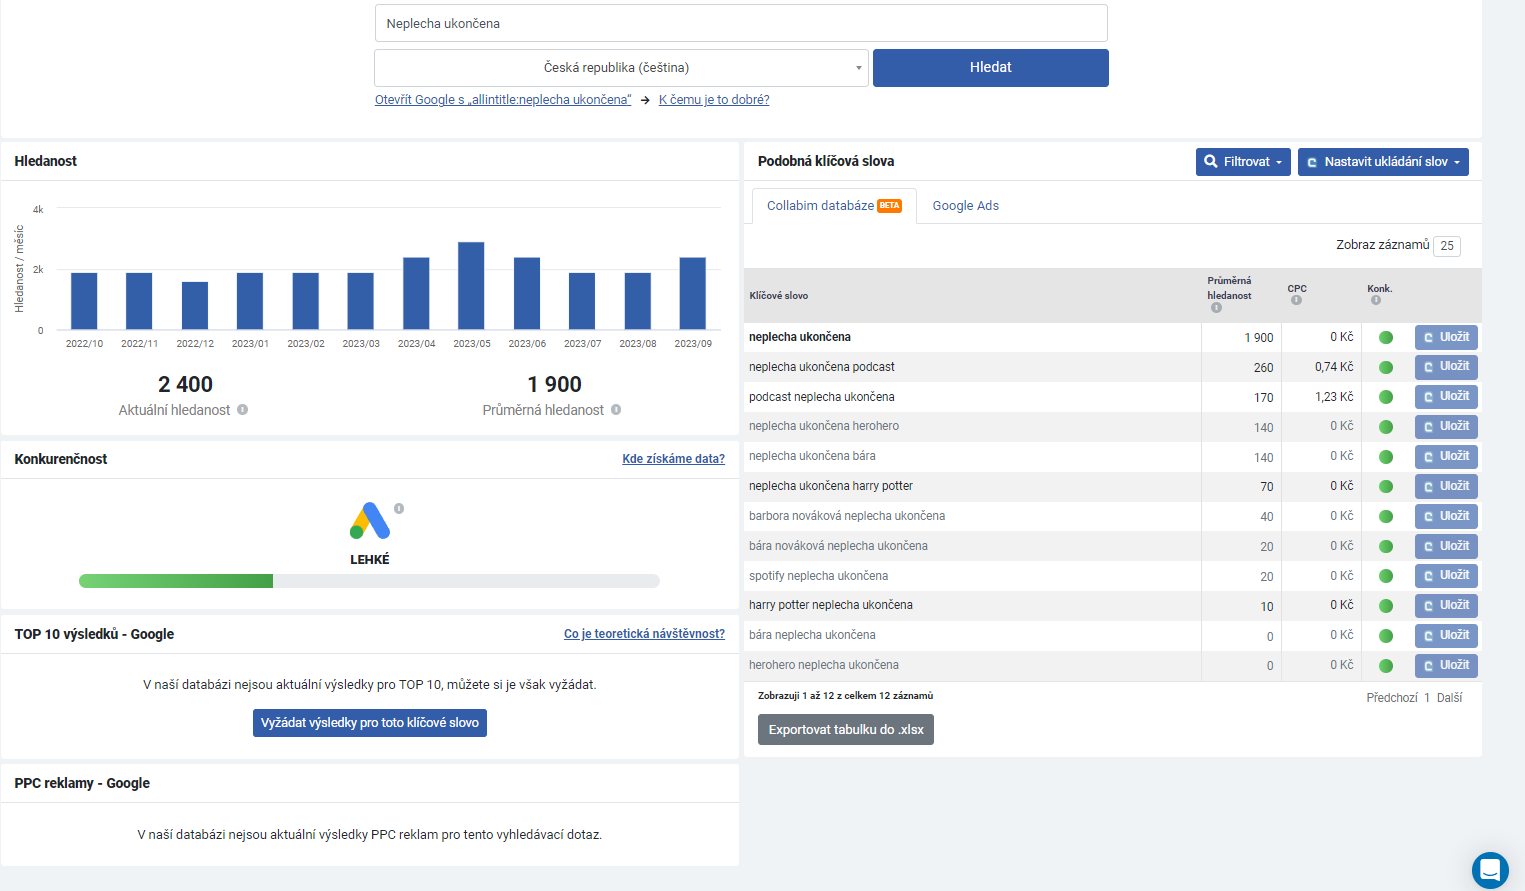
Task: Click keyword text neplecha ukončena herohero
Action: point(824,426)
